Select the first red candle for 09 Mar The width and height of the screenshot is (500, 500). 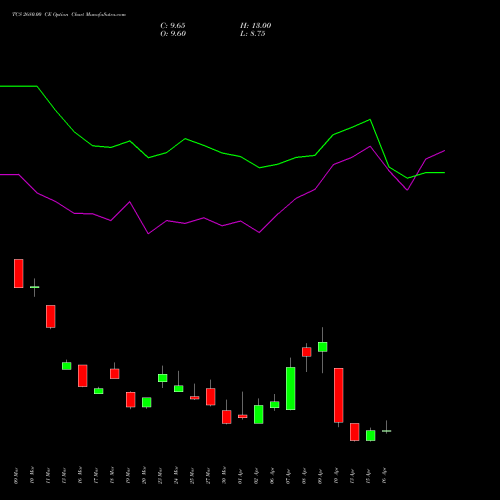18,273
